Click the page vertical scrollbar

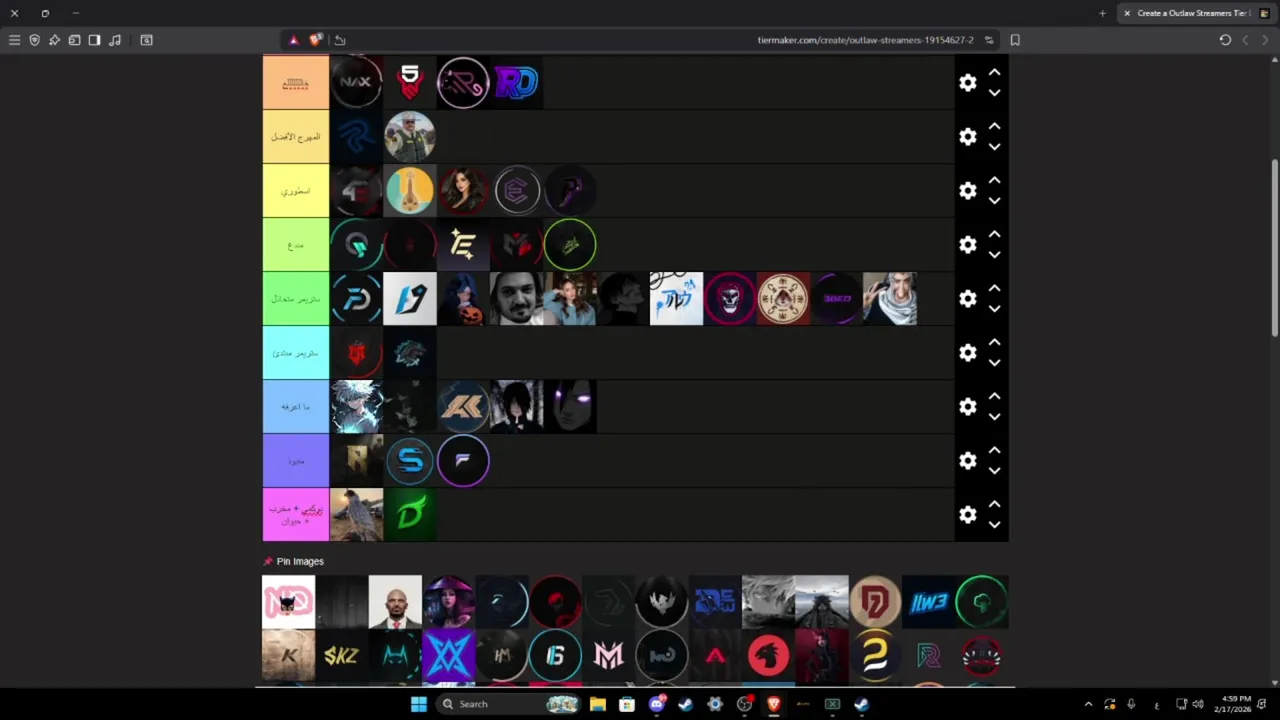click(x=1274, y=248)
